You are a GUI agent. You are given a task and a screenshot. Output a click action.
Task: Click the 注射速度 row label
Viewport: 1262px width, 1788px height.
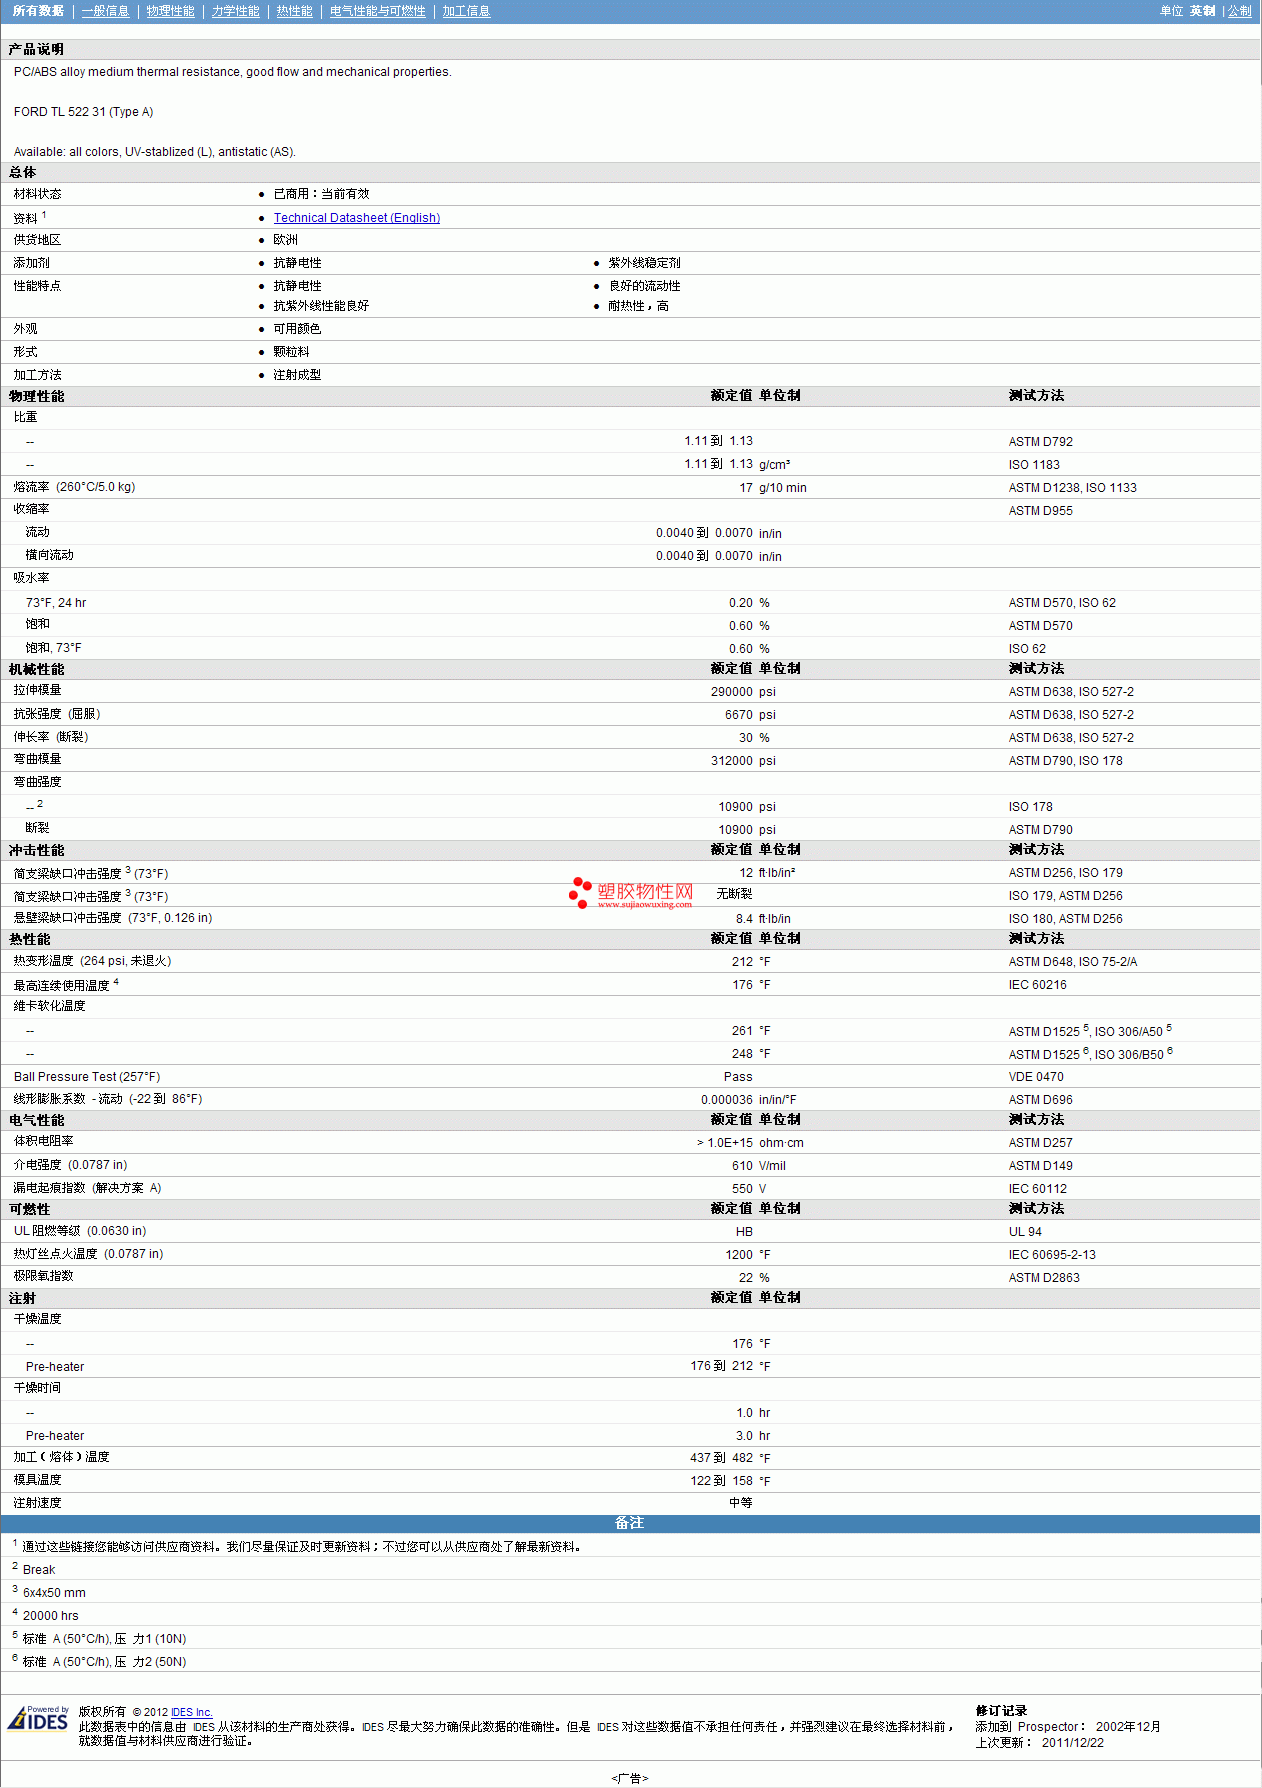[38, 1503]
